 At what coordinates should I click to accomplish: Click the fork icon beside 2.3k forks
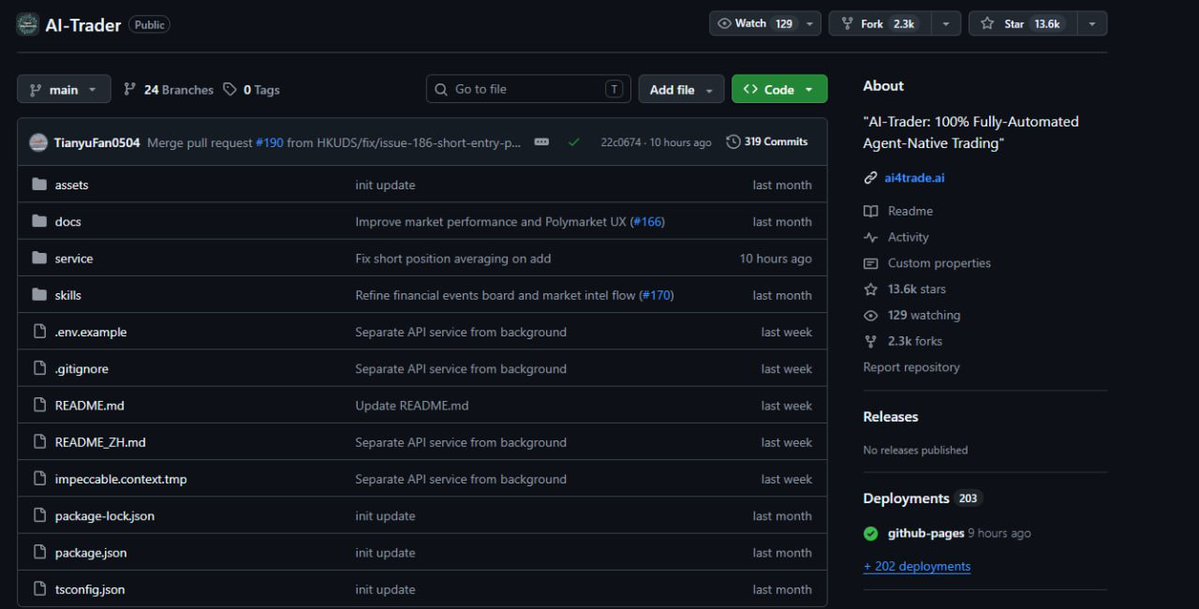[x=870, y=341]
